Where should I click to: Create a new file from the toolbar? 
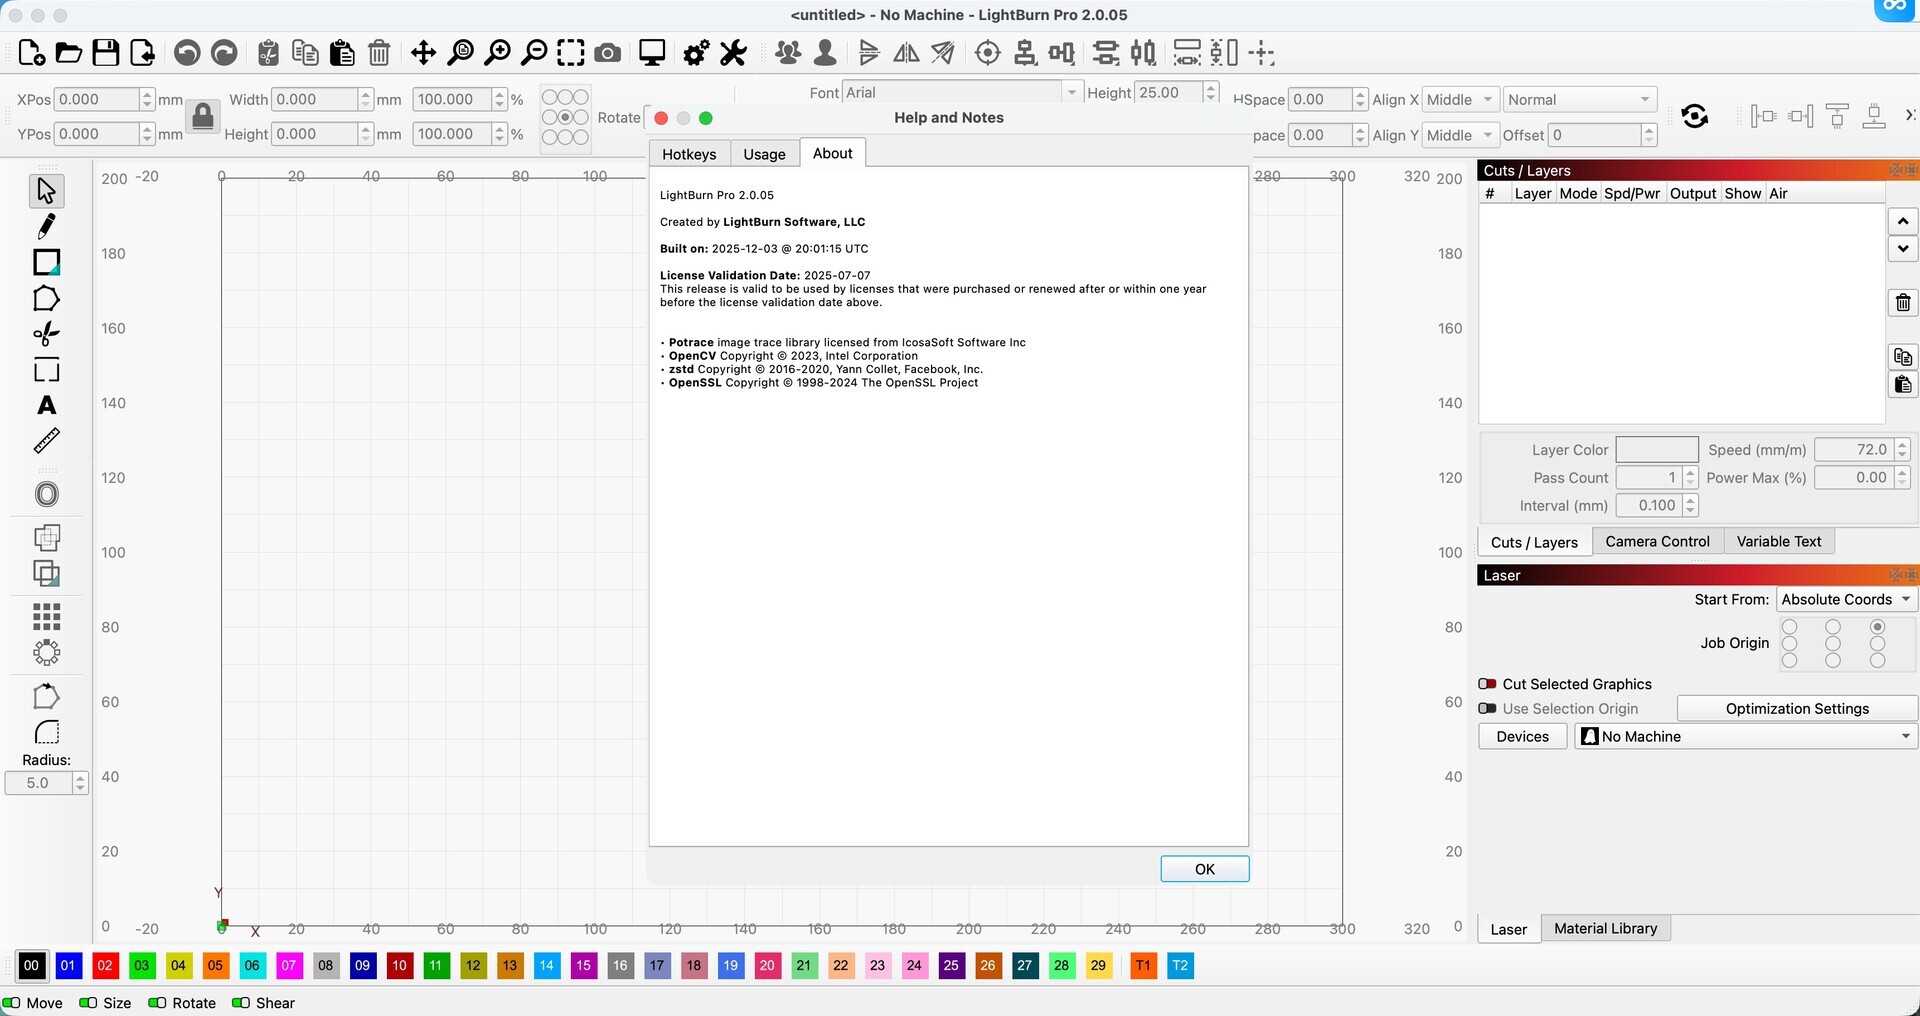(31, 53)
